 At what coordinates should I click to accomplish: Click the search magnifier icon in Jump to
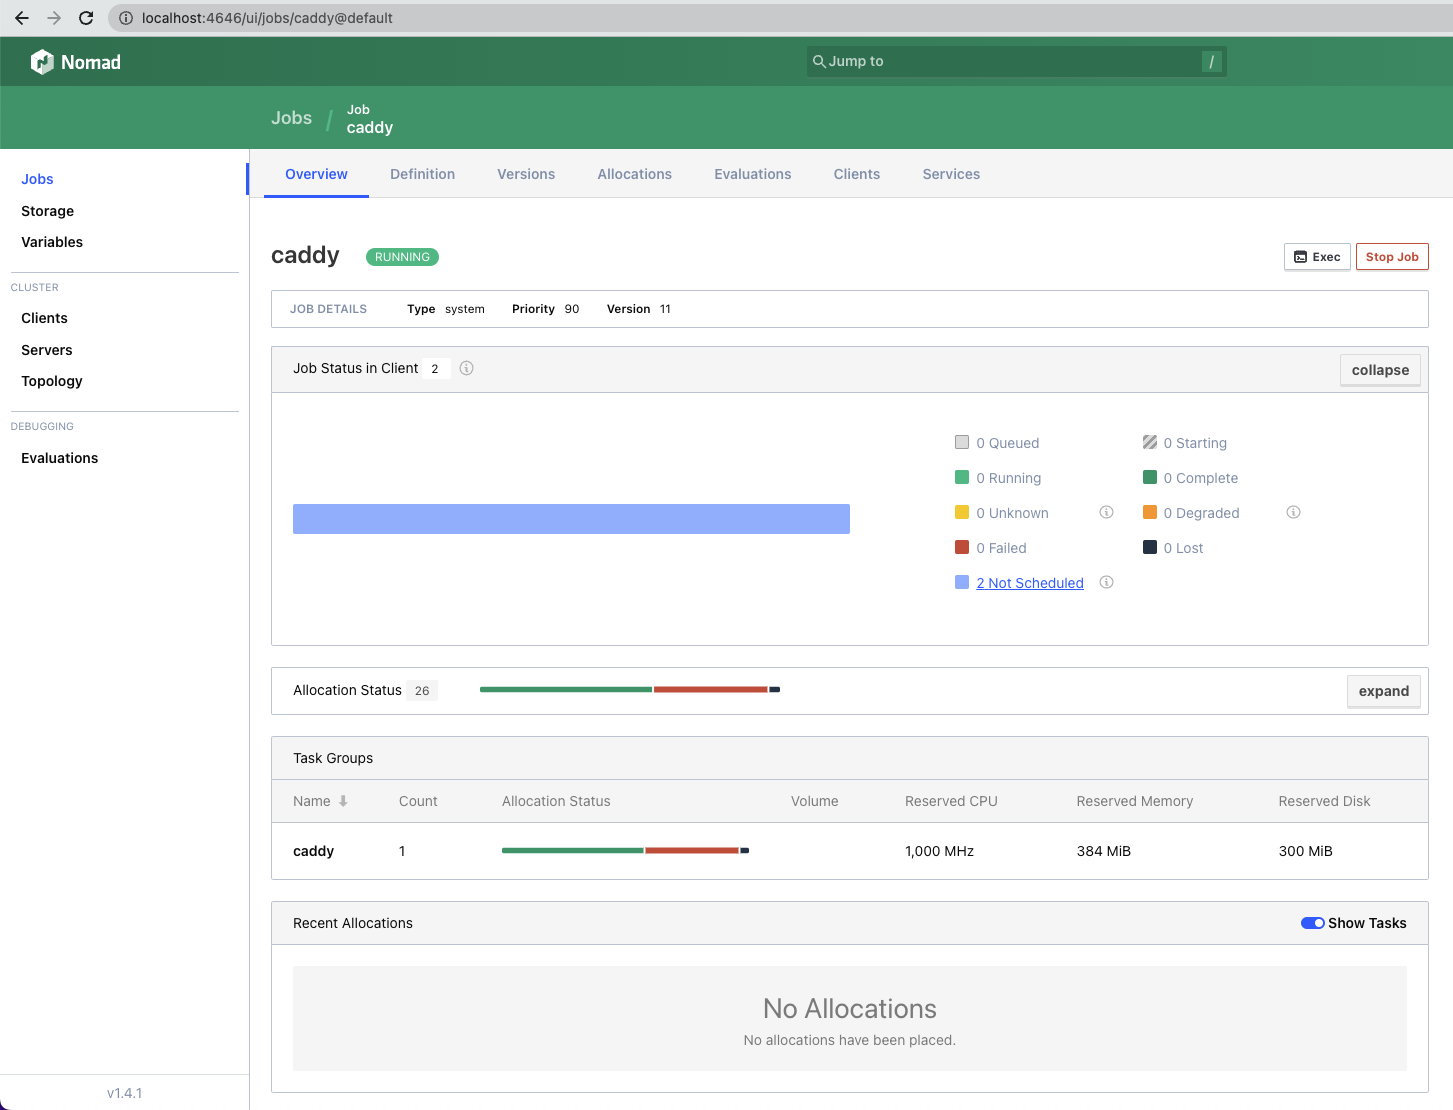[x=819, y=61]
